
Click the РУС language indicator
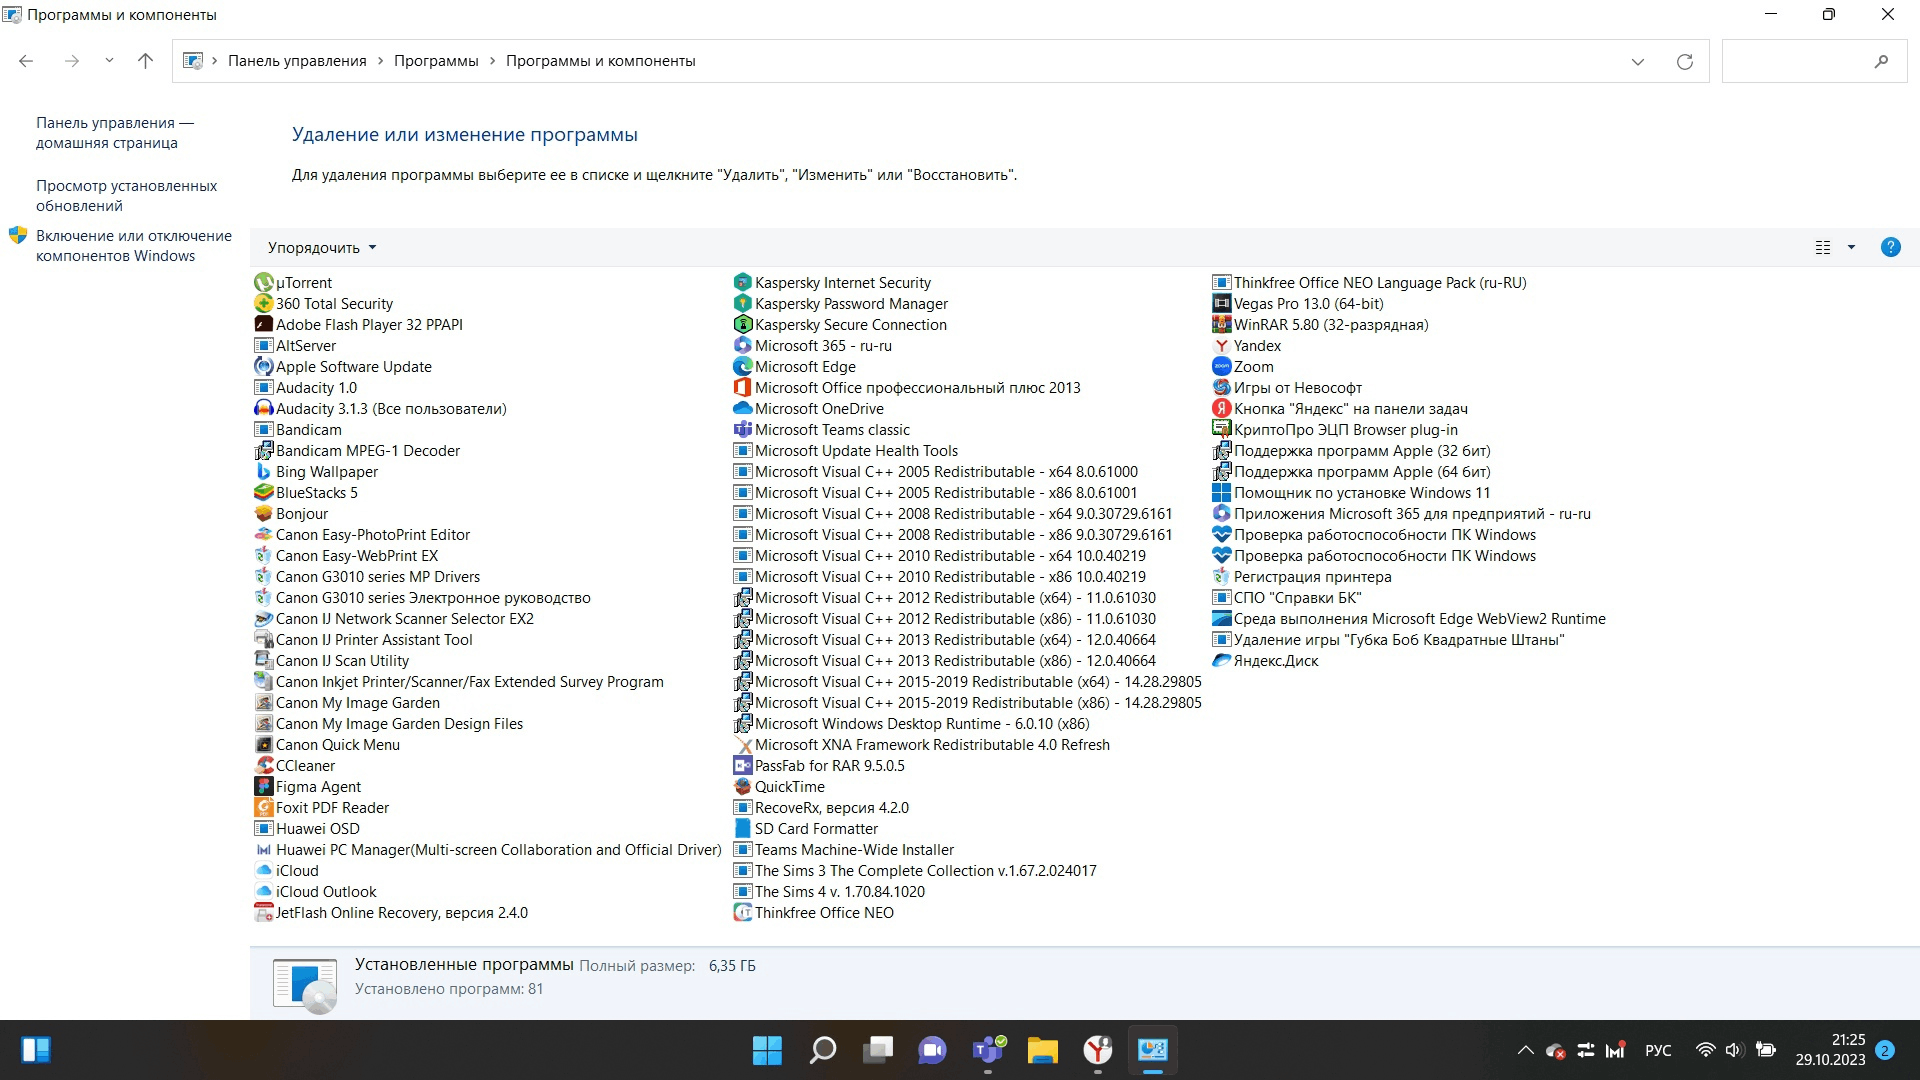pyautogui.click(x=1658, y=1050)
